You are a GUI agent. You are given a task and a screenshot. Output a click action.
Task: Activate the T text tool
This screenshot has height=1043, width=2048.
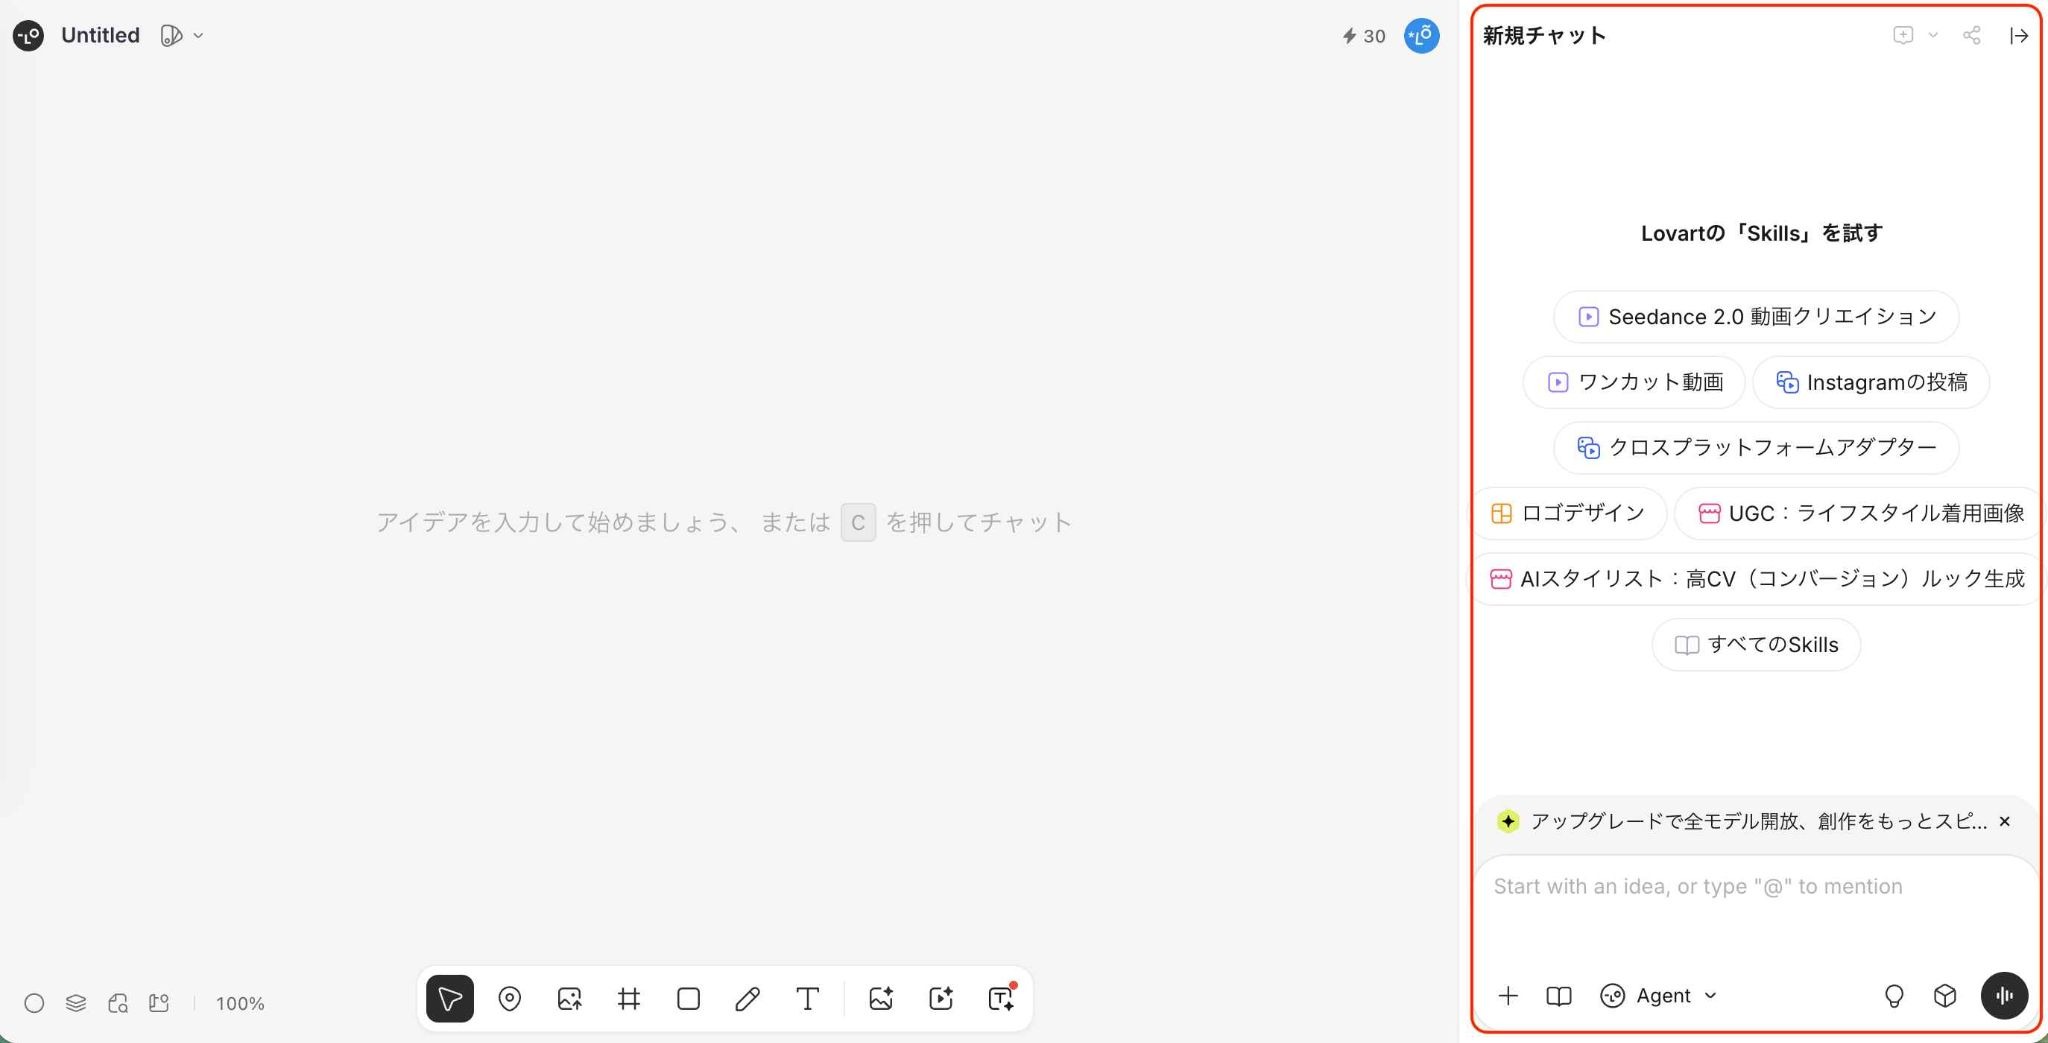tap(807, 998)
